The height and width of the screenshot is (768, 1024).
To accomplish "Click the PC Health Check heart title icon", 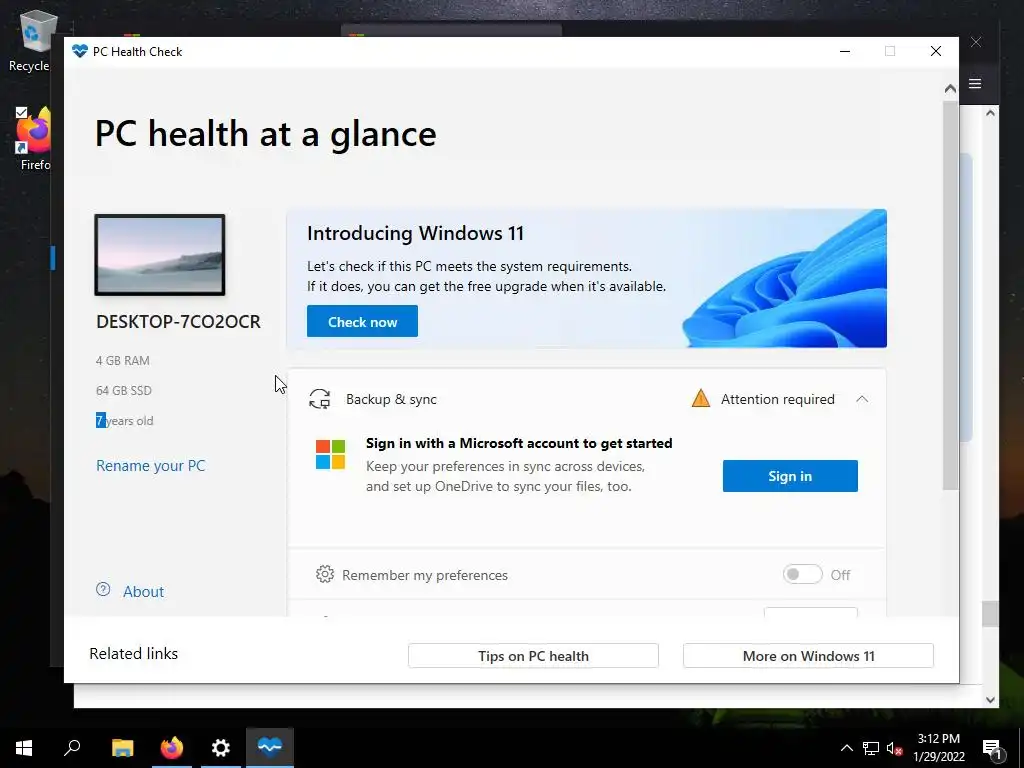I will 80,51.
